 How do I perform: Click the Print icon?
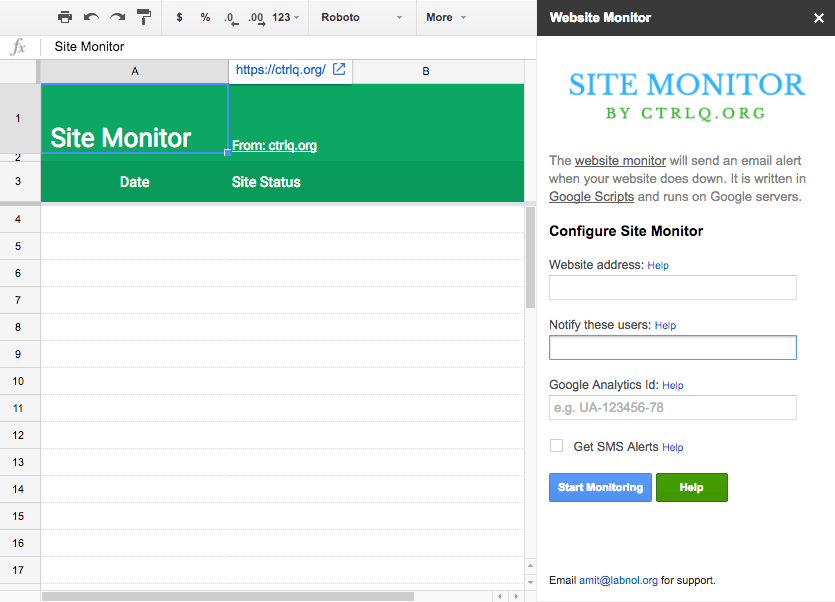point(65,17)
